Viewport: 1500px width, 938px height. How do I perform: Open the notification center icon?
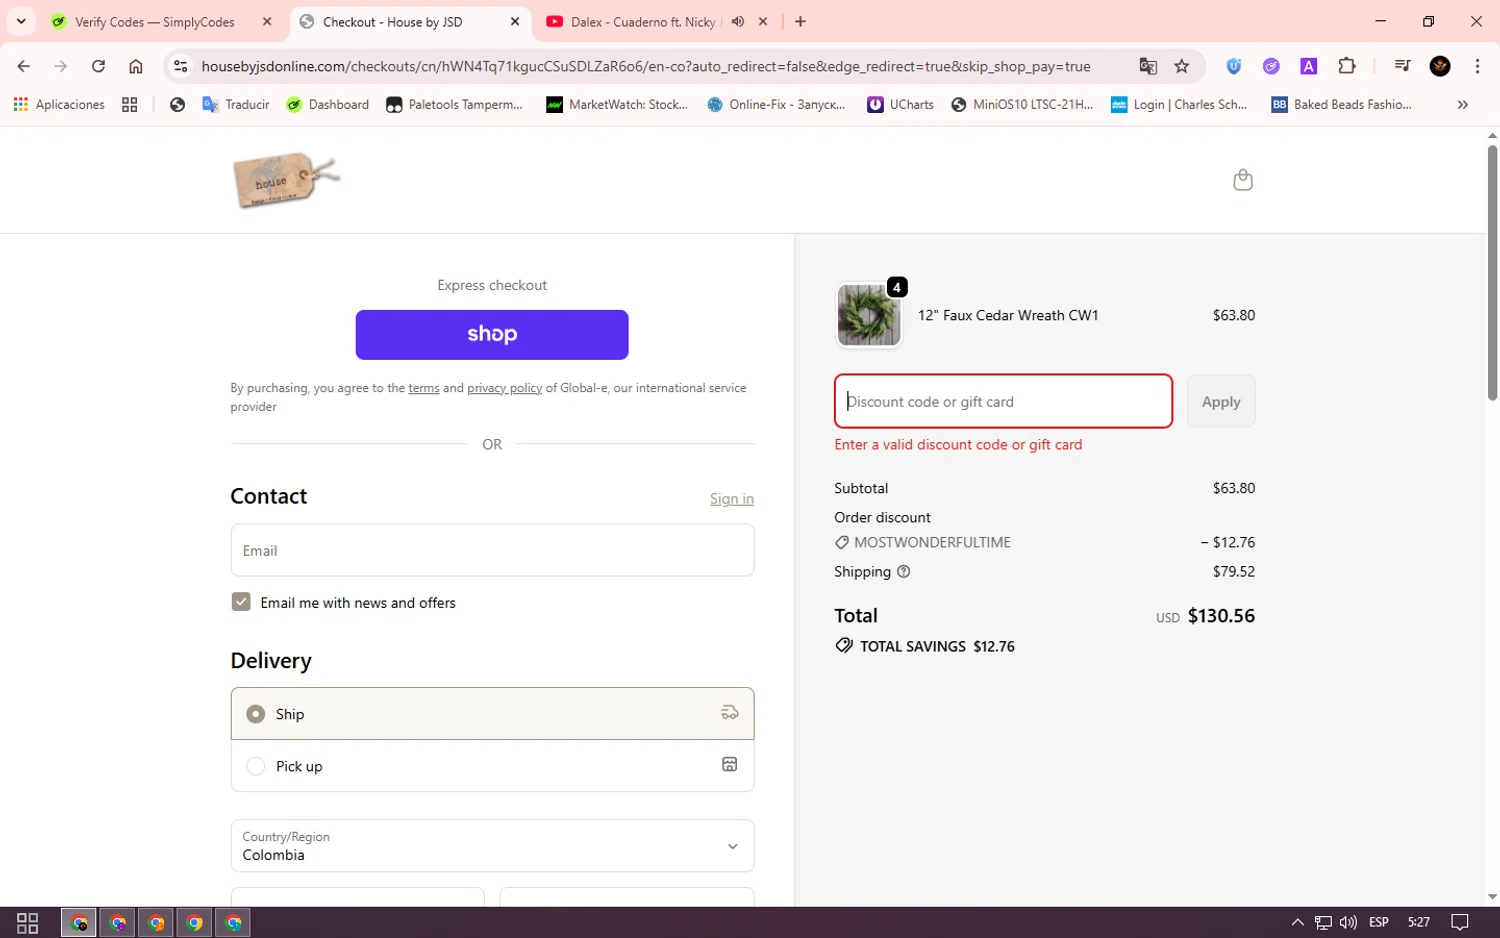tap(1460, 922)
